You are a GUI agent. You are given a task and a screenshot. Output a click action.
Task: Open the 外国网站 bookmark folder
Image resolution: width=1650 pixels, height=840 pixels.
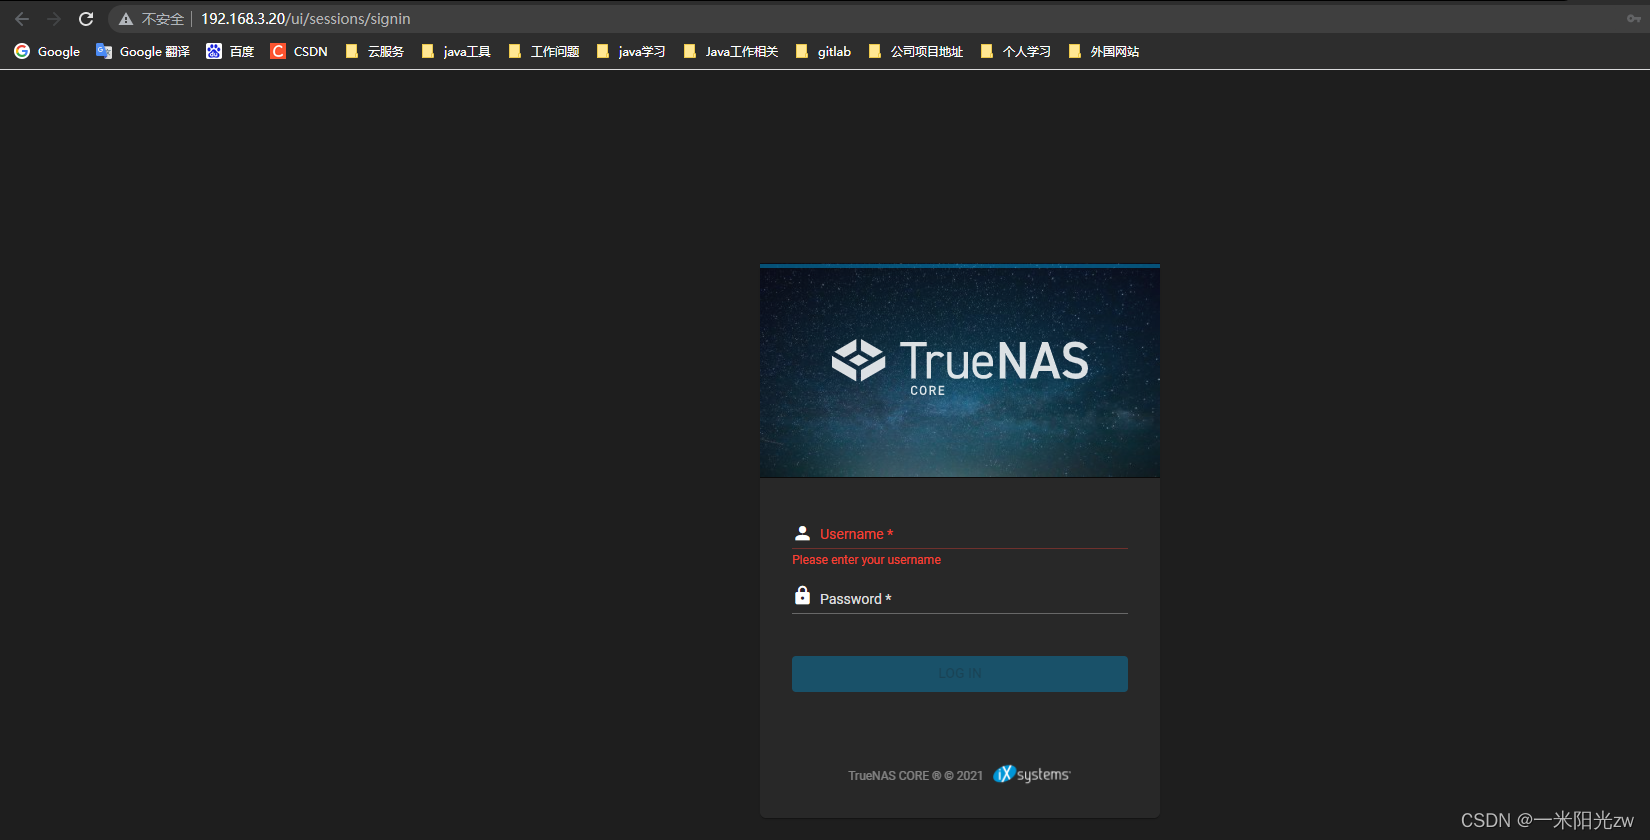pos(1103,51)
